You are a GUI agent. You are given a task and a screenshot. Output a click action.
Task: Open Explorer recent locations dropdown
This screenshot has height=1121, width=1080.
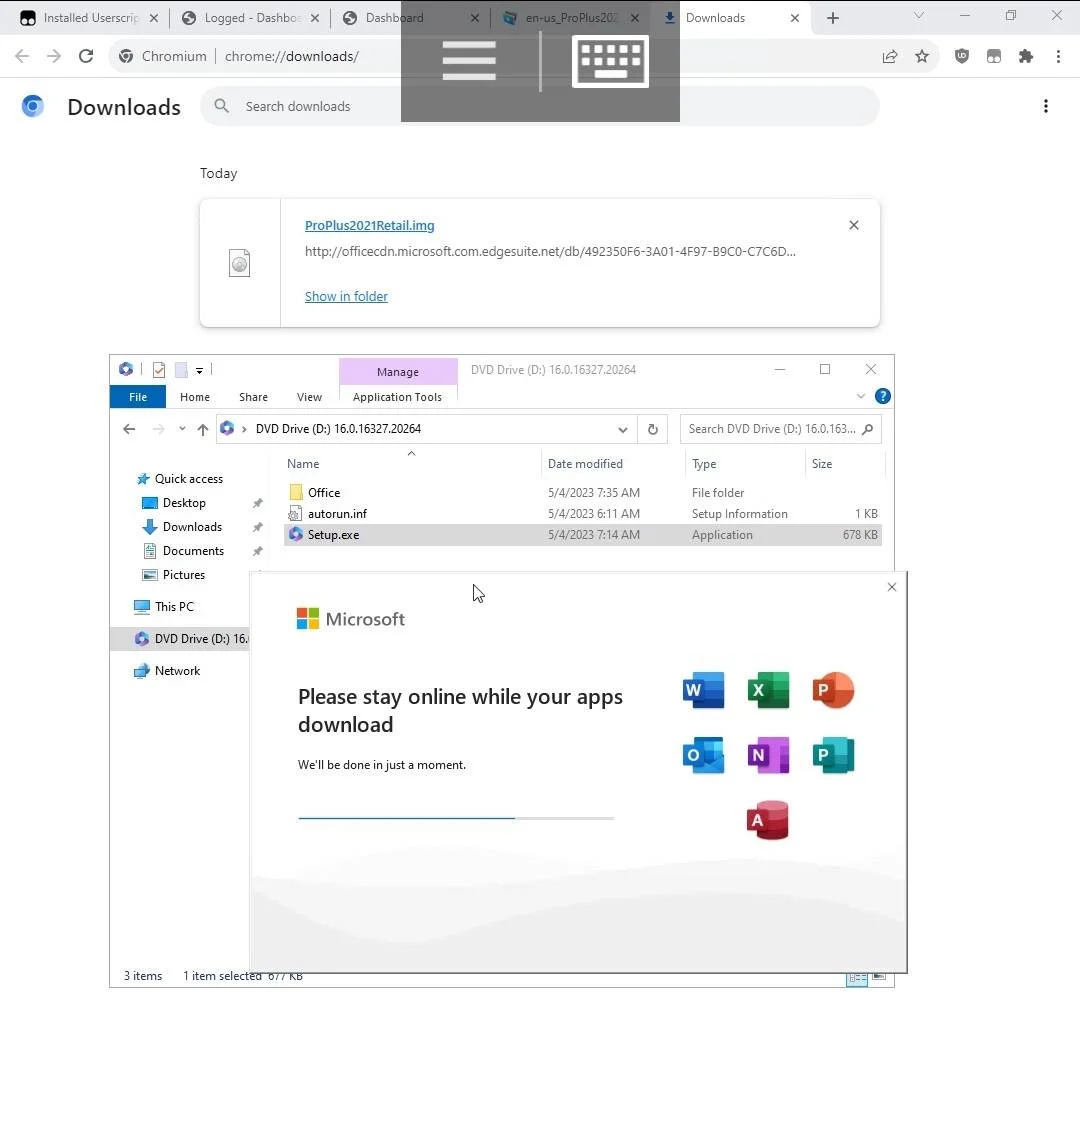182,429
